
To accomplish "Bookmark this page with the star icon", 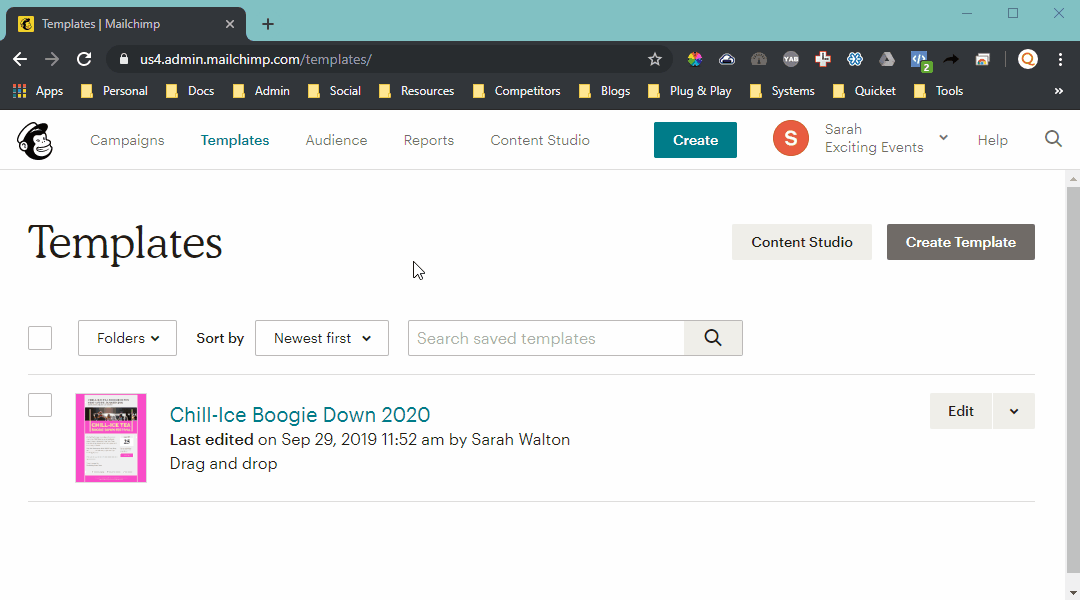I will [654, 59].
